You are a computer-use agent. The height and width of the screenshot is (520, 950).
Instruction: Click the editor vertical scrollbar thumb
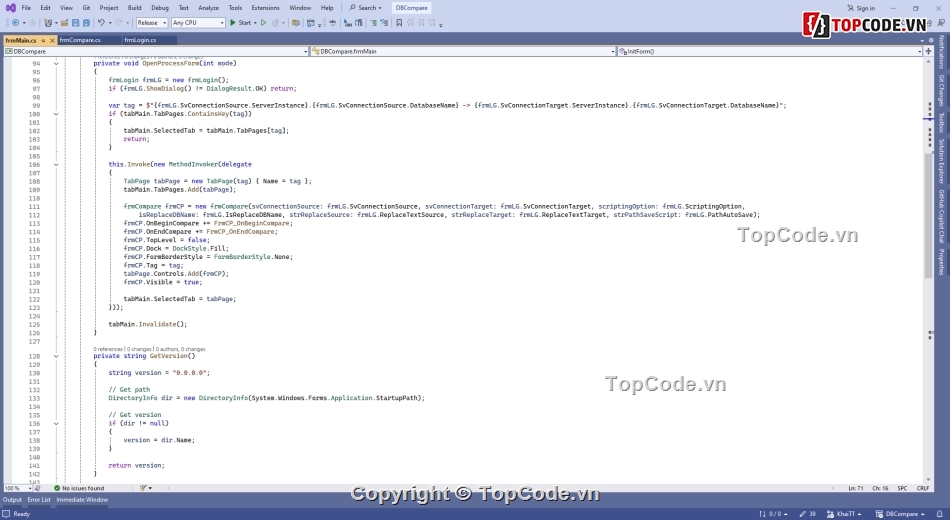click(928, 215)
